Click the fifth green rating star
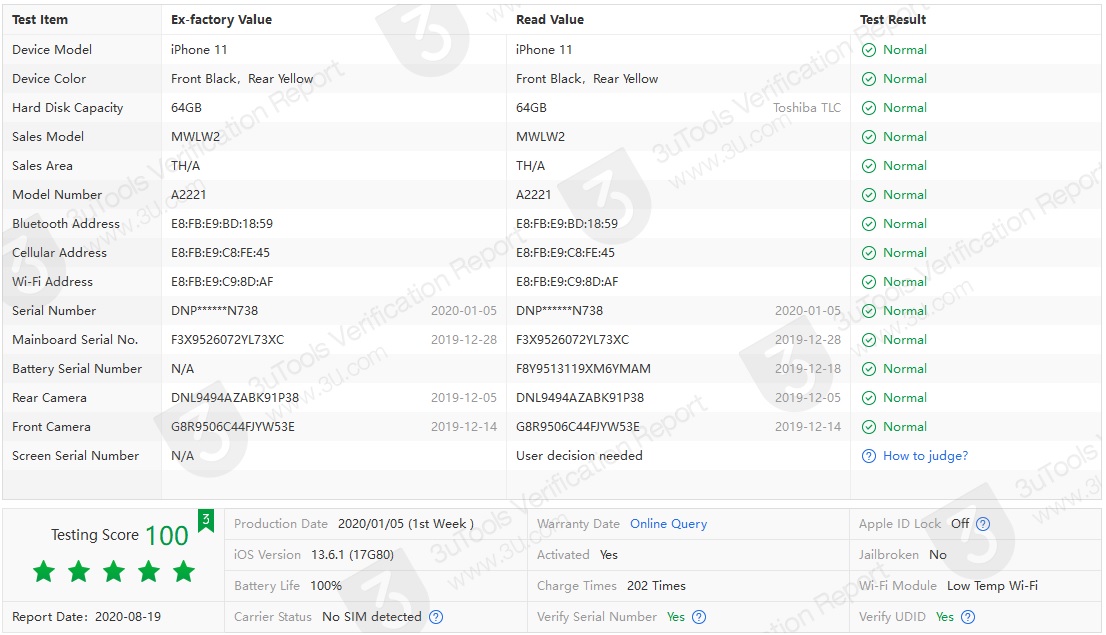 [183, 572]
